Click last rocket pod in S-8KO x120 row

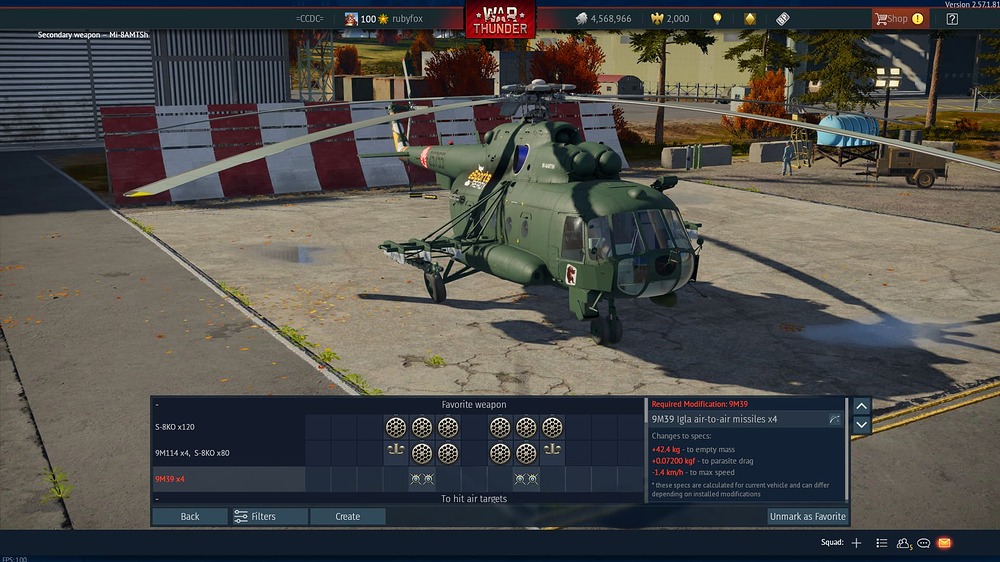[552, 427]
